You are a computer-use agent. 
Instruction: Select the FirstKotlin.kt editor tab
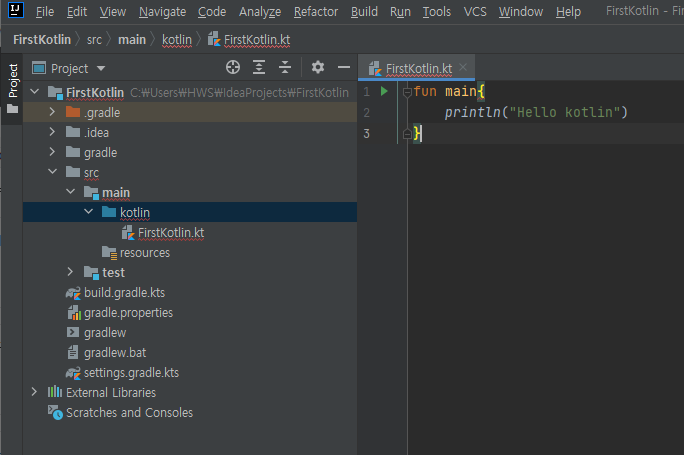tap(419, 68)
